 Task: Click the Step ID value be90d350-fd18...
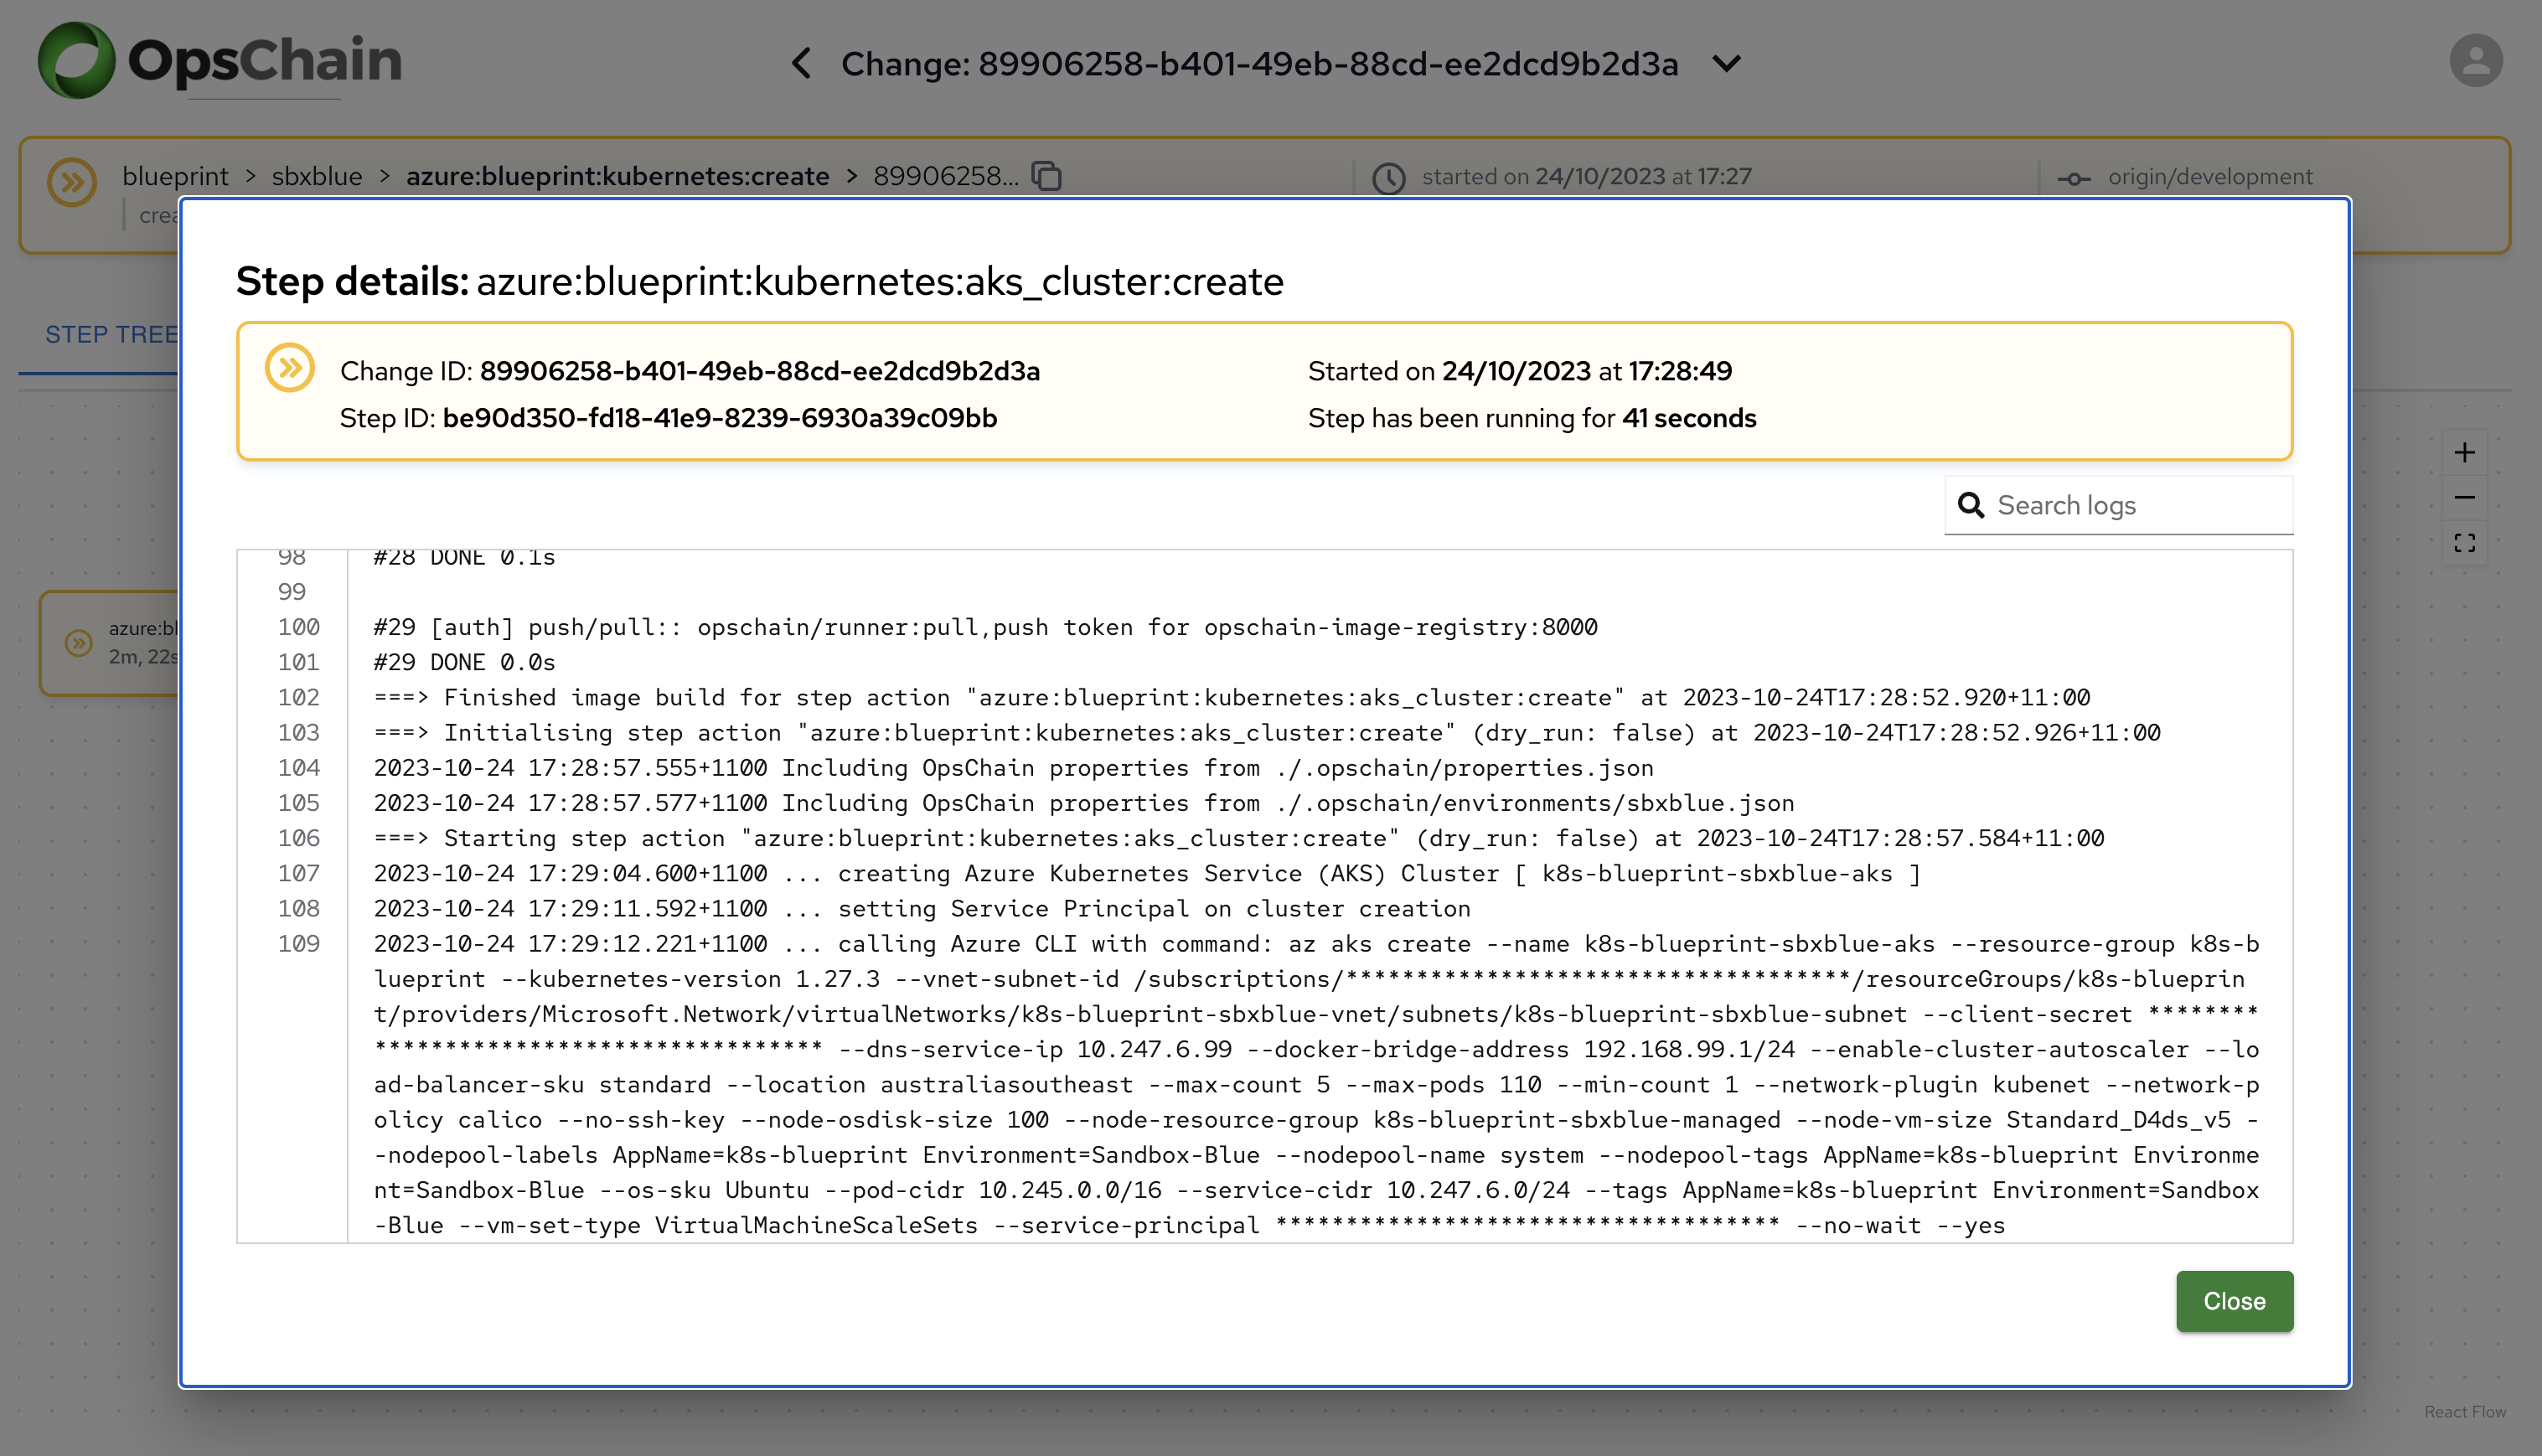720,418
